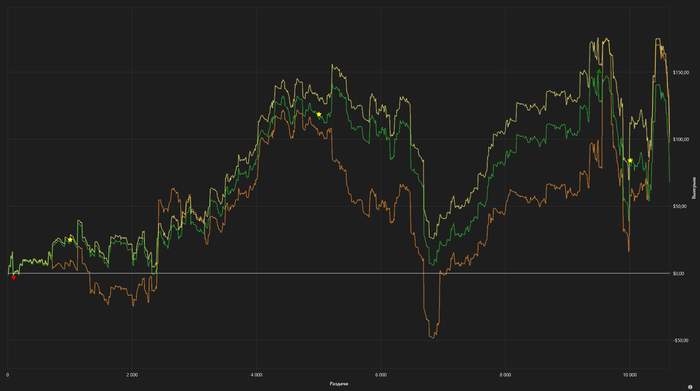This screenshot has height=391, width=700.
Task: Click the 6 000 x-axis tick label
Action: (x=381, y=375)
